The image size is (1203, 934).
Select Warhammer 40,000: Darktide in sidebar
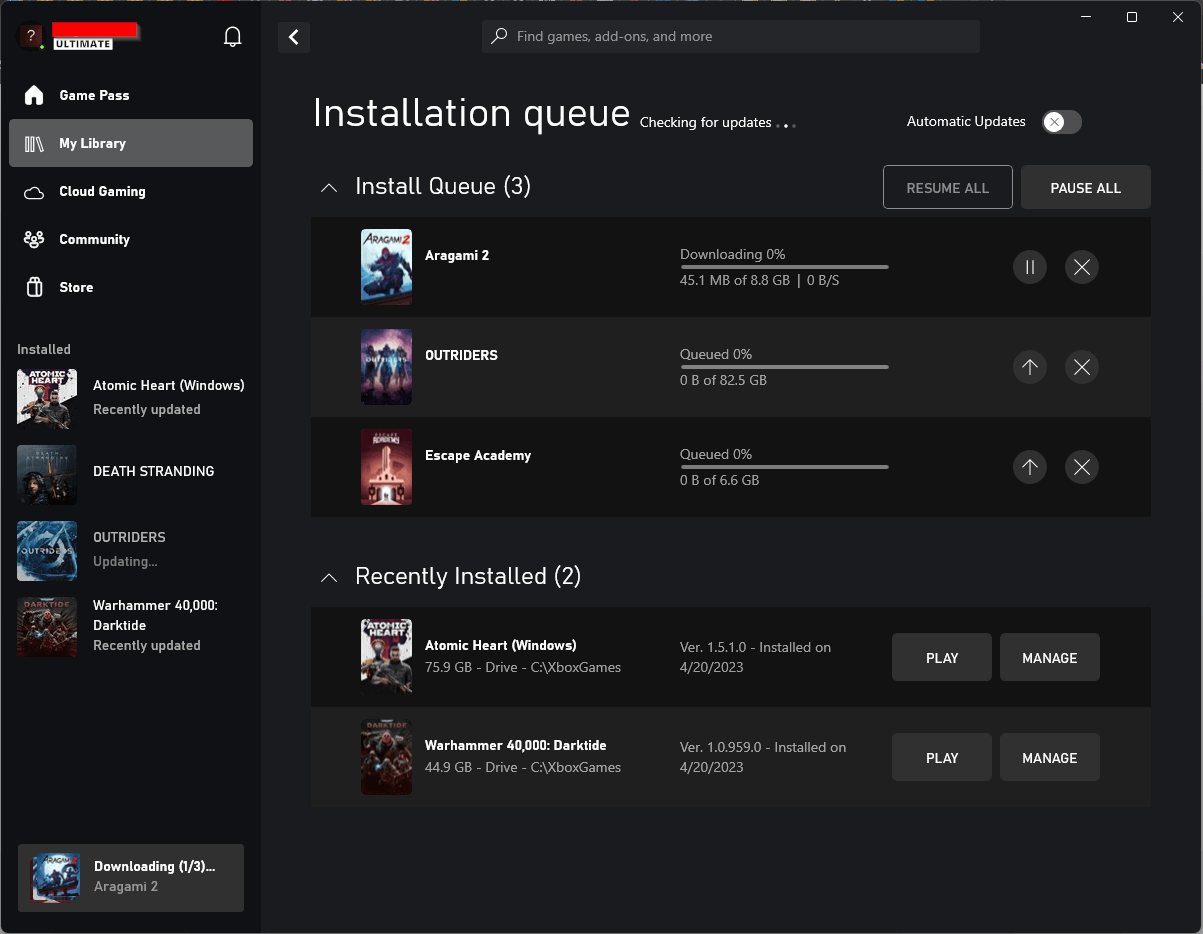(x=131, y=626)
